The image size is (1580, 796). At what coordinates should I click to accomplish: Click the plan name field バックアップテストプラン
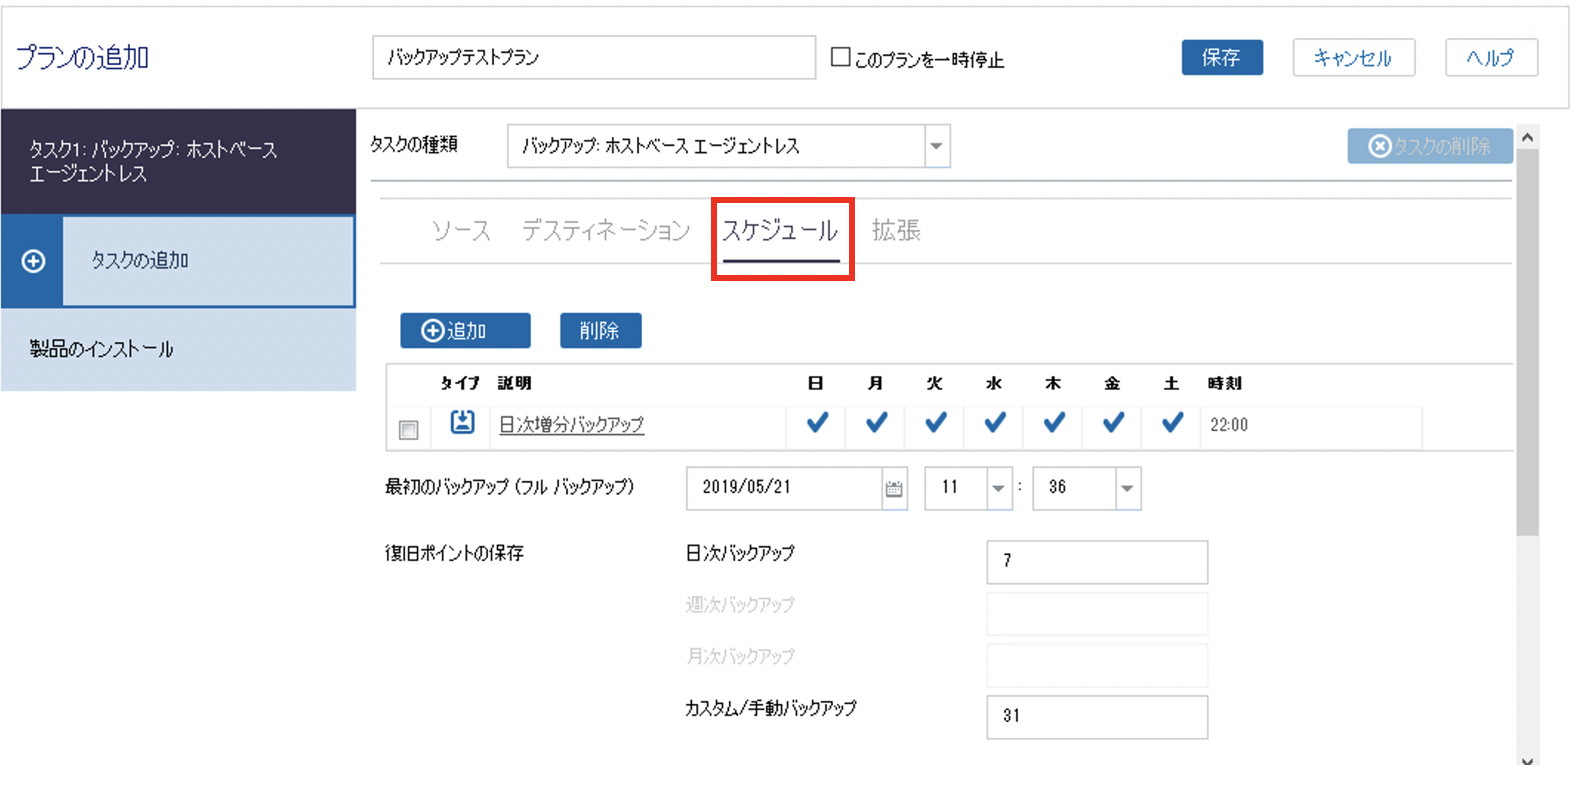(594, 58)
